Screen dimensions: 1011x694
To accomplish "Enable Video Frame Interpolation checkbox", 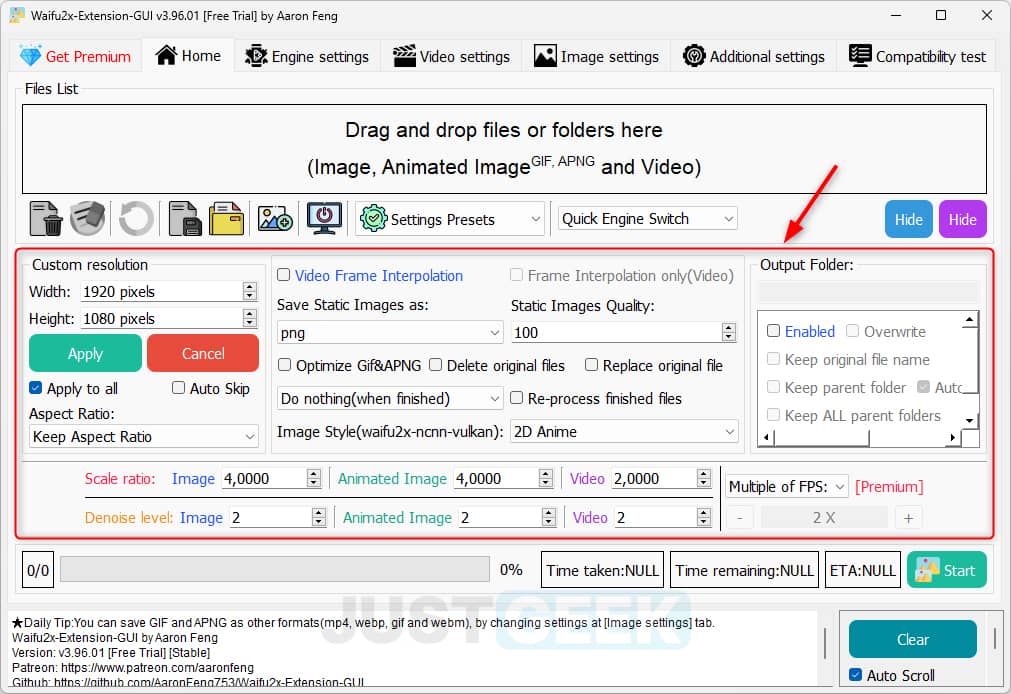I will (284, 275).
